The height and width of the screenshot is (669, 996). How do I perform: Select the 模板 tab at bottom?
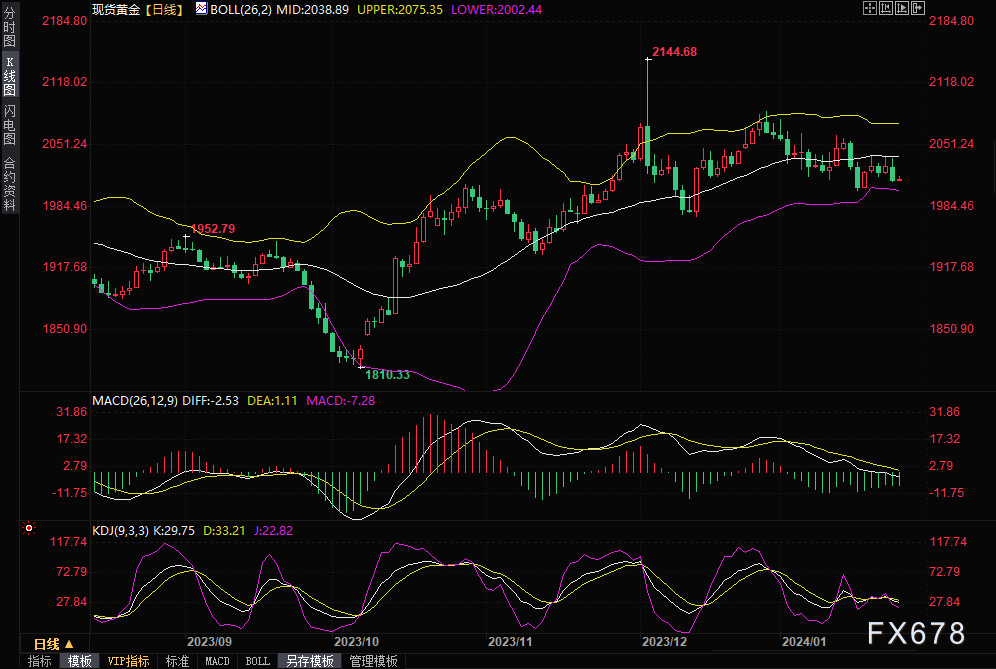(79, 661)
